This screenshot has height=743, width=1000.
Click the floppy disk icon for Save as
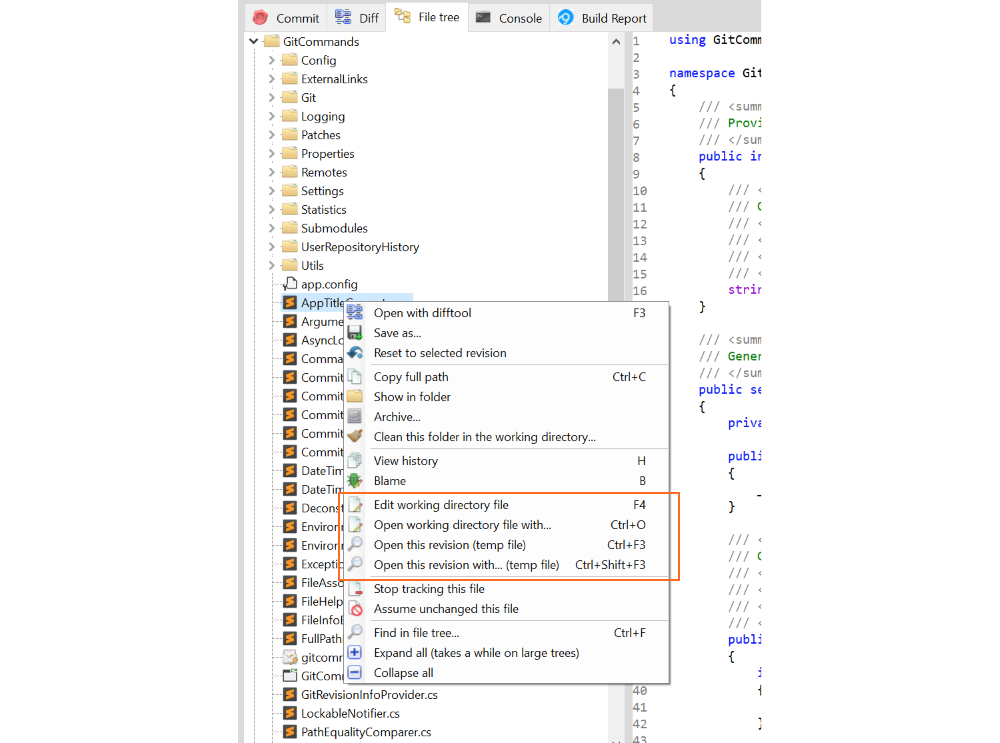point(355,332)
